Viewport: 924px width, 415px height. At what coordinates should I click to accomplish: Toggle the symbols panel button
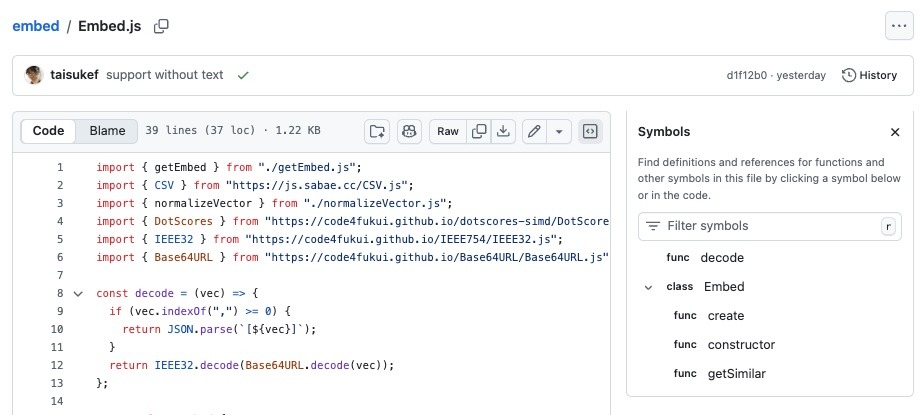click(590, 131)
